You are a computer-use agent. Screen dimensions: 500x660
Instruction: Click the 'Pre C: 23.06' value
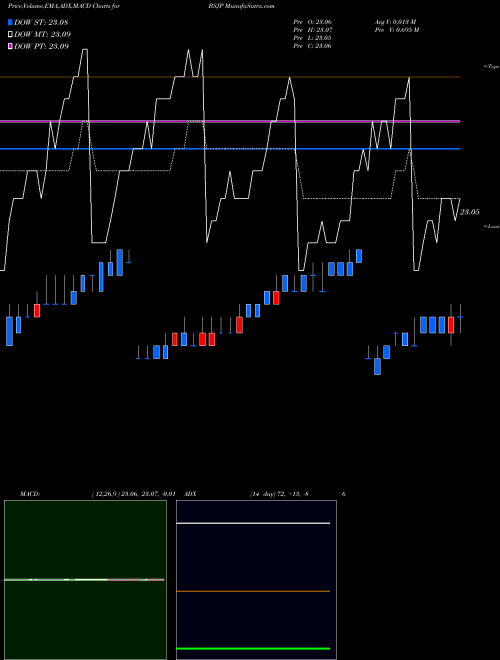tap(312, 46)
